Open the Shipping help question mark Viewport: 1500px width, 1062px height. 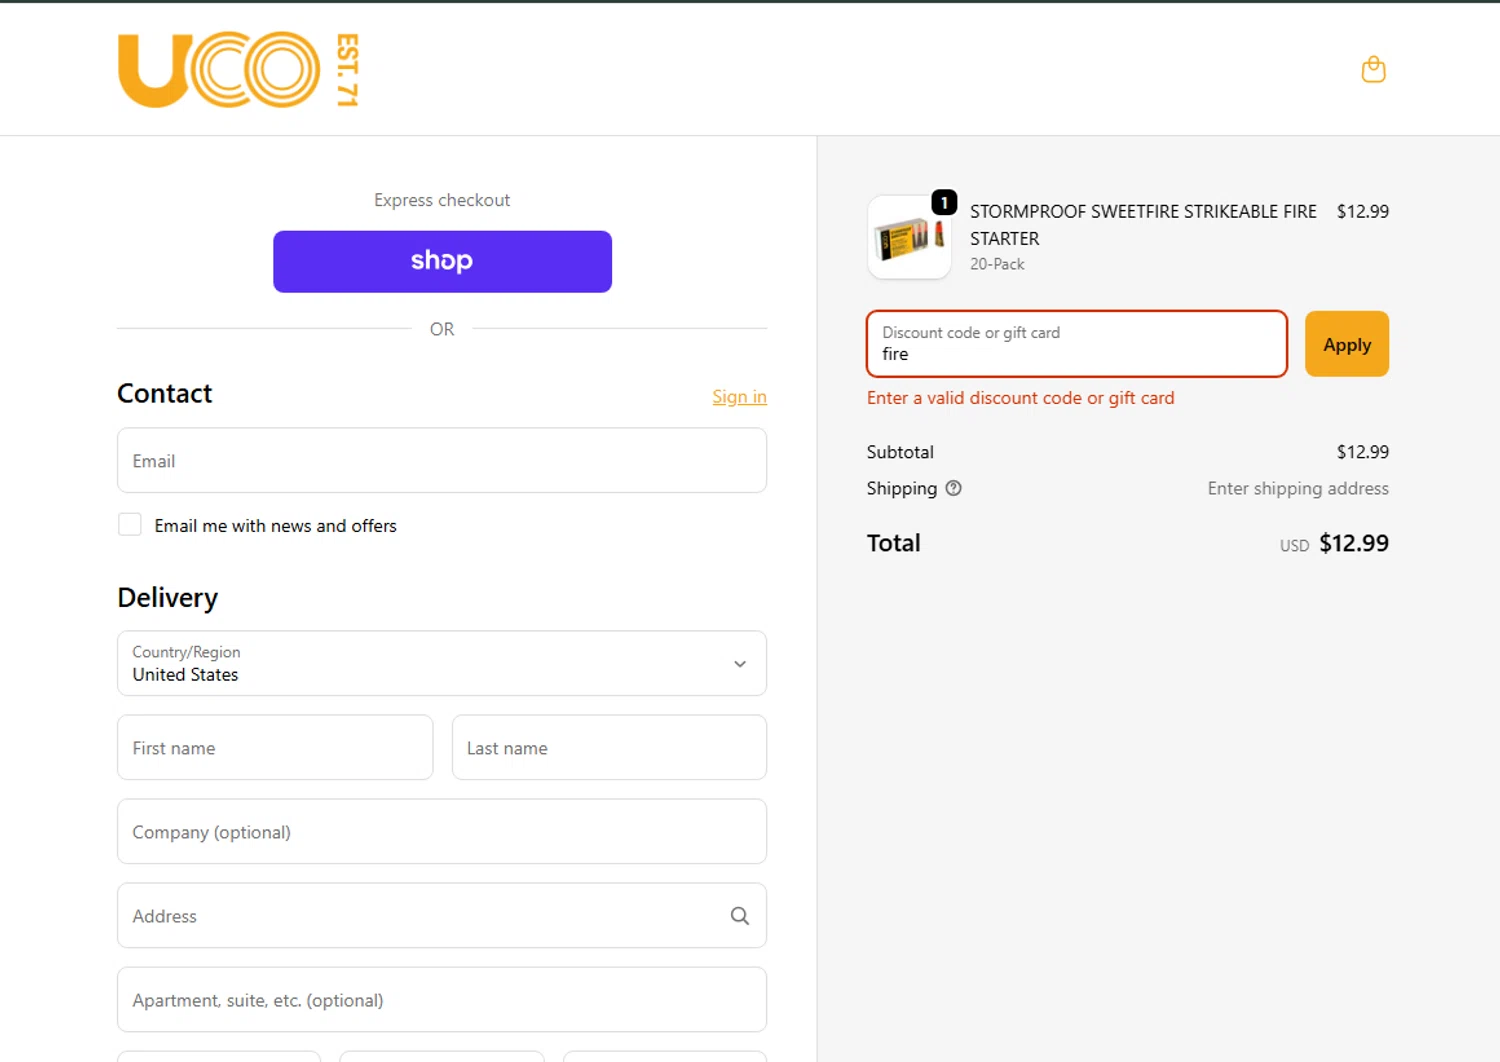pos(953,488)
